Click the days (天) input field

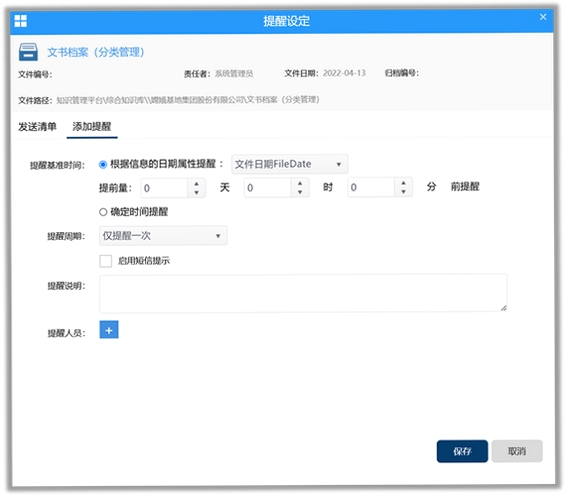[164, 188]
